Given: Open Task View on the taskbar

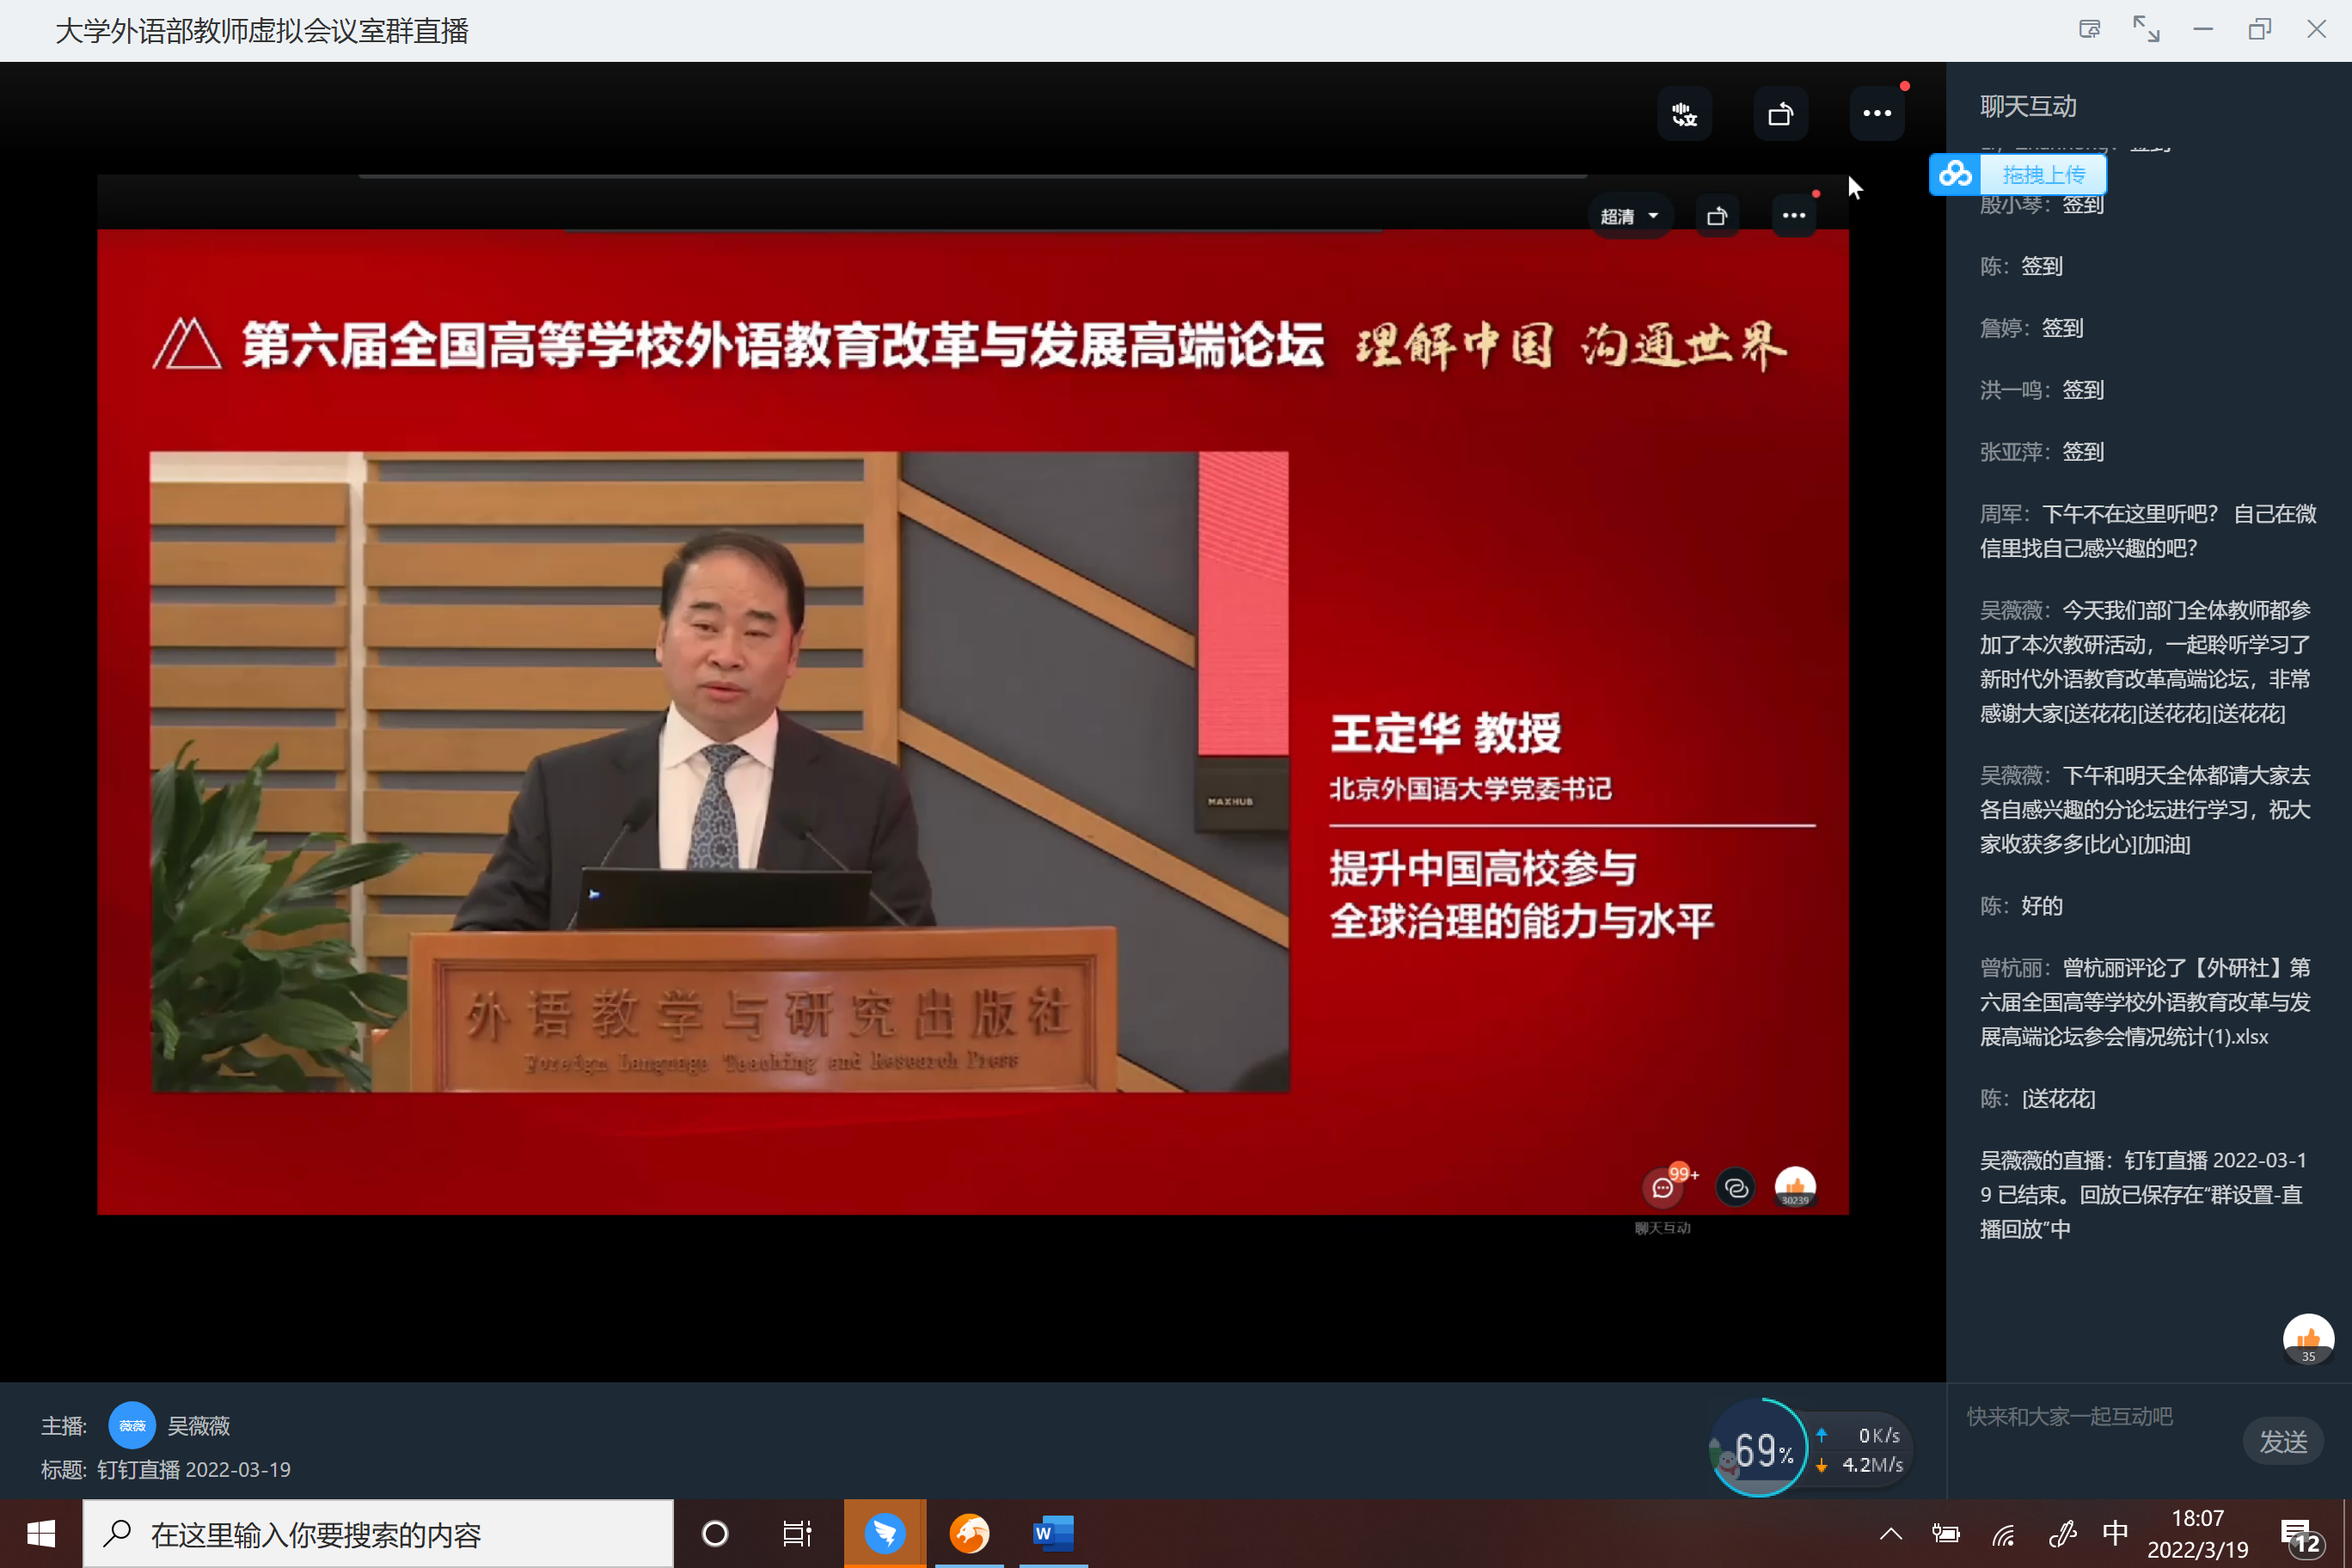Looking at the screenshot, I should (x=797, y=1534).
